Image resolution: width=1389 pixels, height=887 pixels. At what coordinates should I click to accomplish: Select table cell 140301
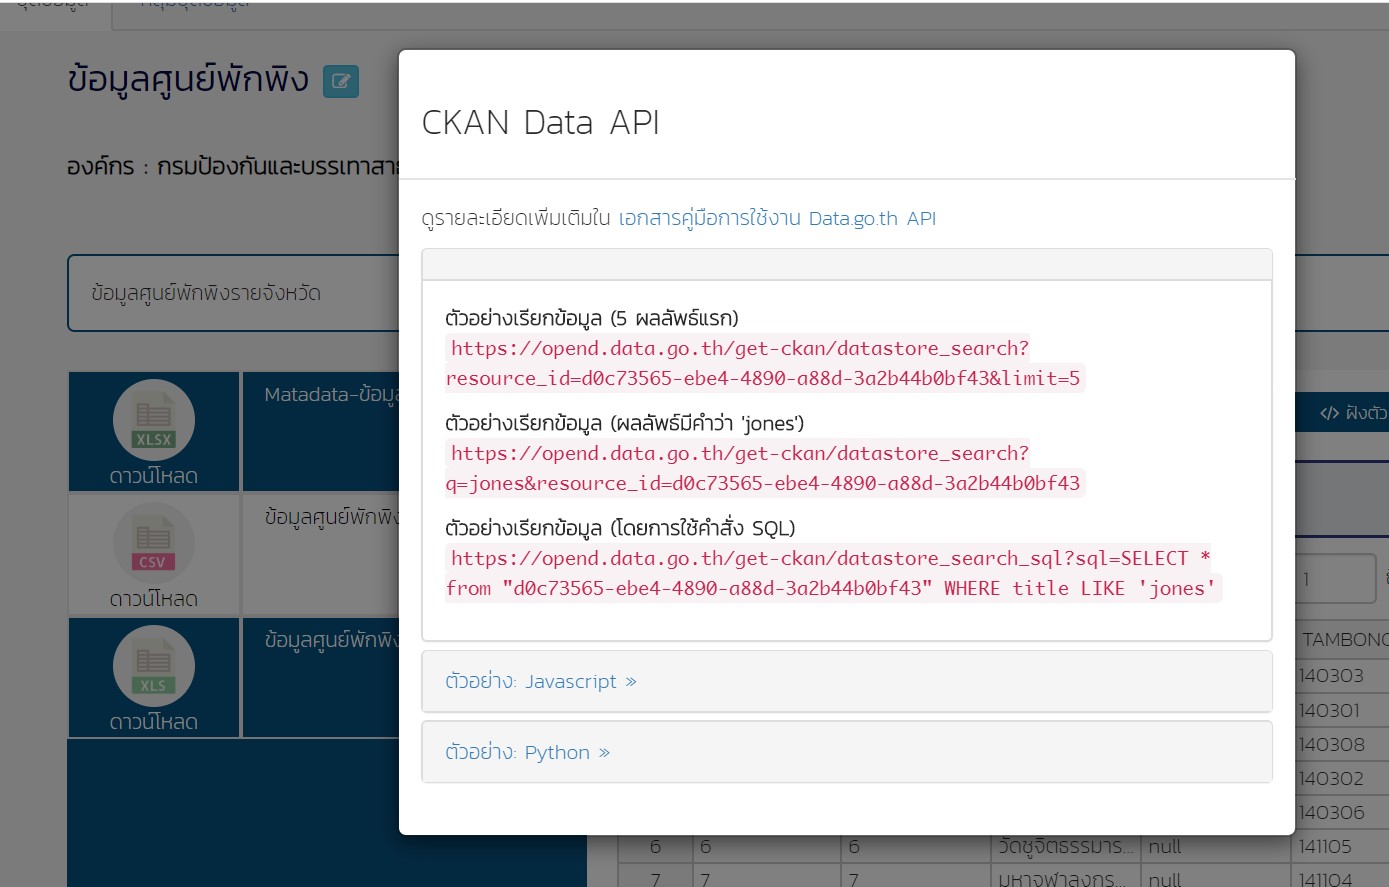click(x=1329, y=710)
